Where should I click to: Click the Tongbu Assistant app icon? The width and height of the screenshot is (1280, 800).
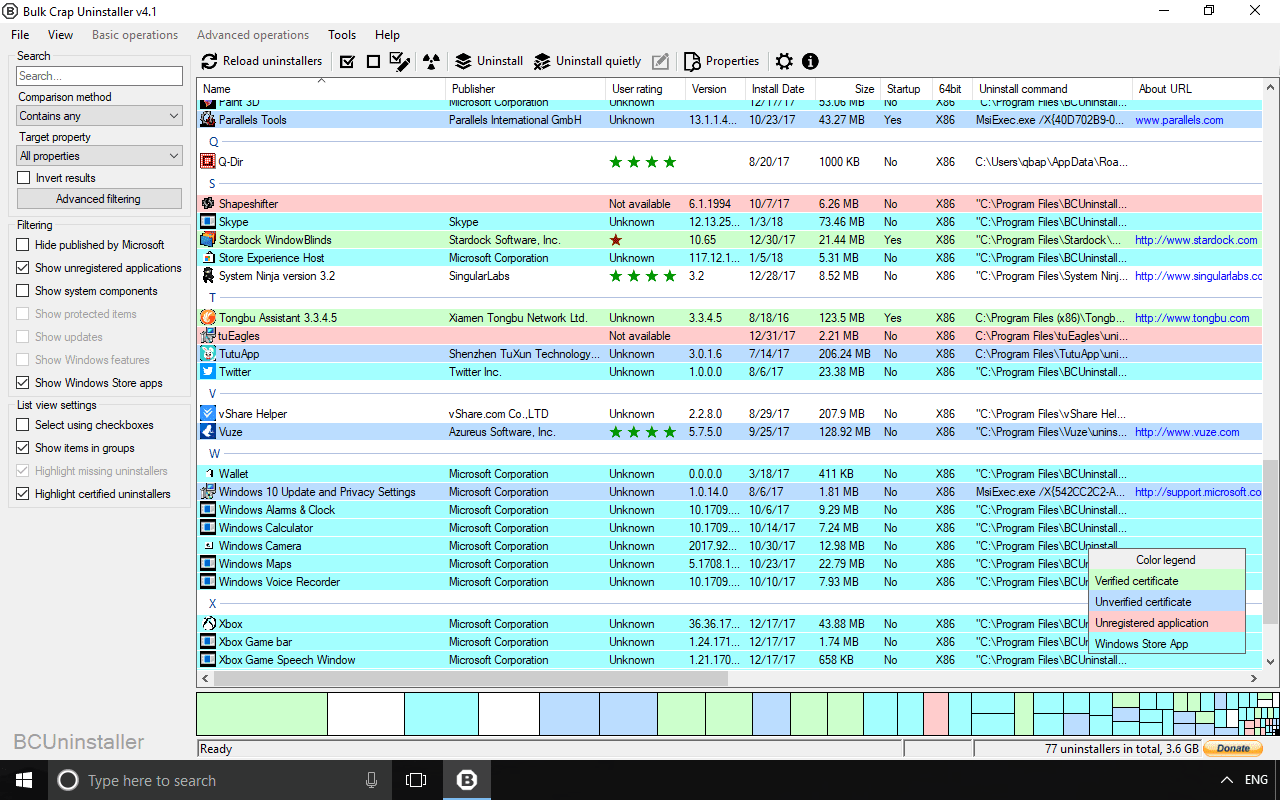click(208, 317)
